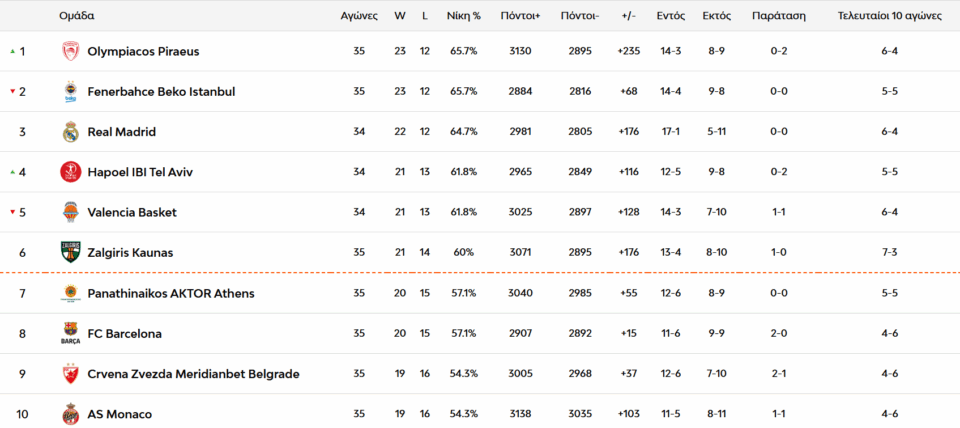
Task: Click the Παράταση column header
Action: 779,16
